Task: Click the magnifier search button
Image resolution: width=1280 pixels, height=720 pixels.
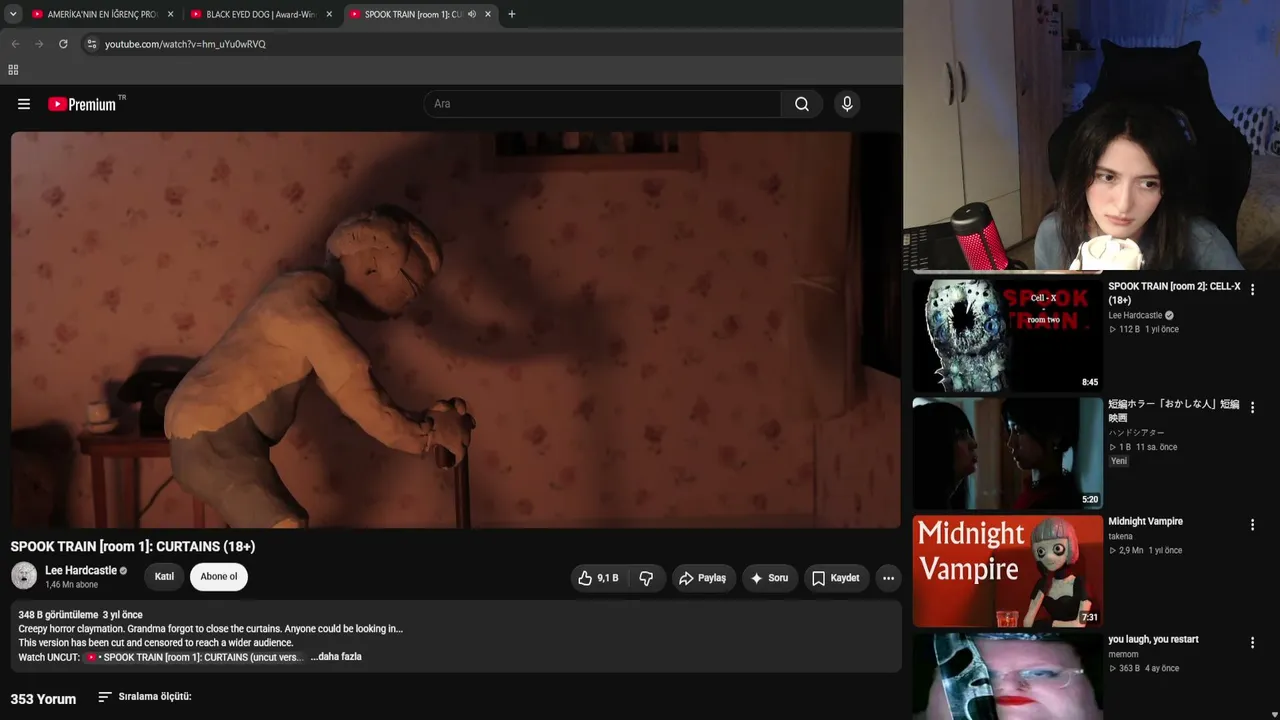Action: [x=802, y=104]
